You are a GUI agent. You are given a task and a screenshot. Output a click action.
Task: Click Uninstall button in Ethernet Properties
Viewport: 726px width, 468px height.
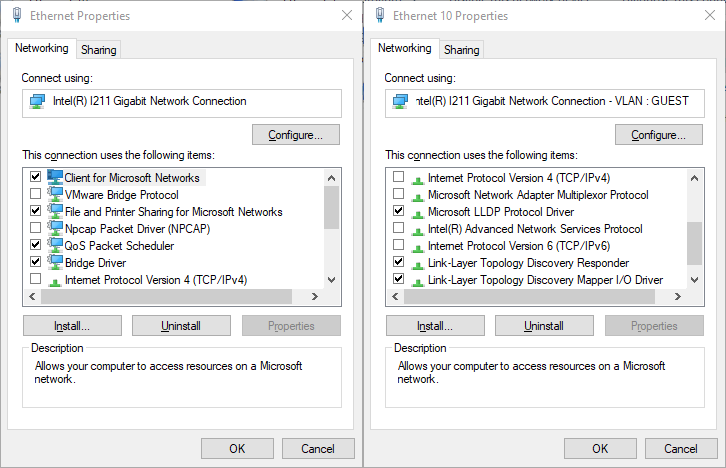(x=181, y=326)
